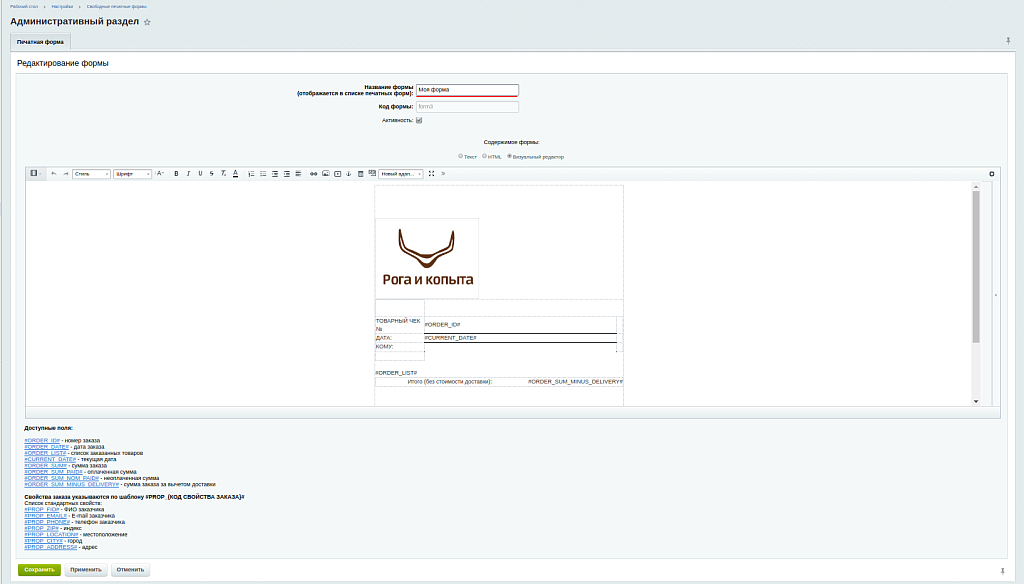Change the text color with the A icon

tap(235, 174)
